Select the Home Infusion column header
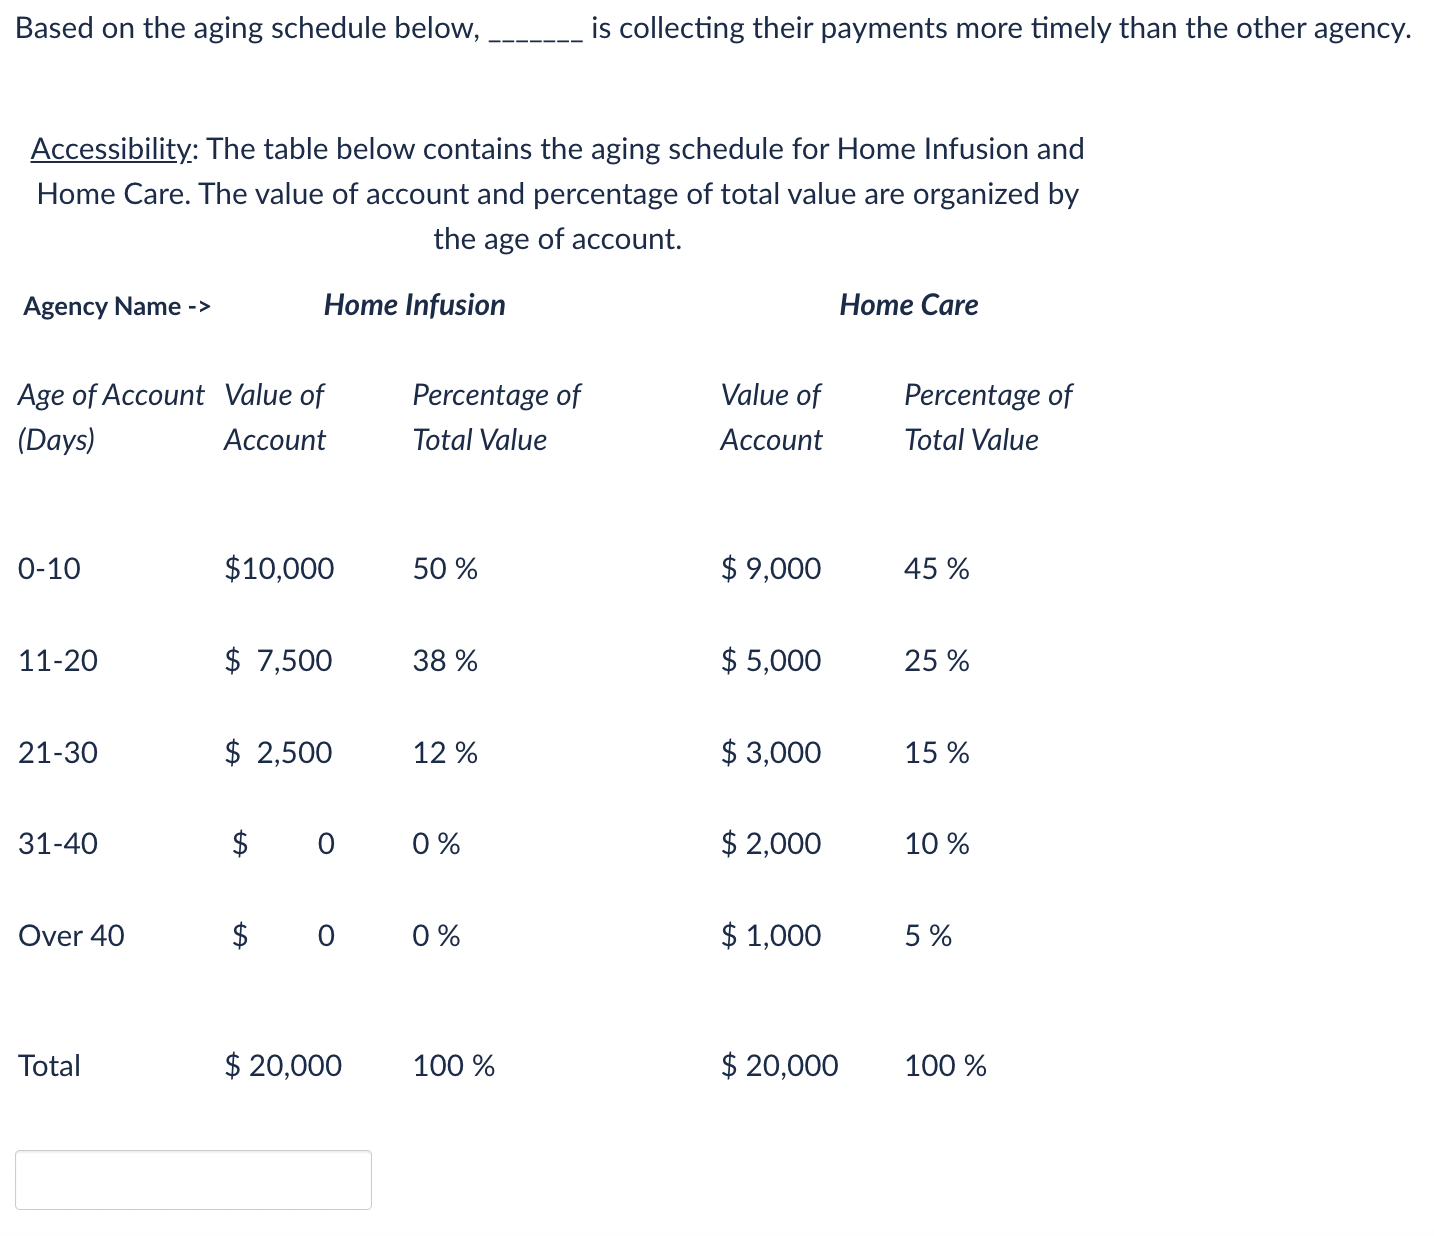This screenshot has width=1434, height=1236. click(x=413, y=305)
